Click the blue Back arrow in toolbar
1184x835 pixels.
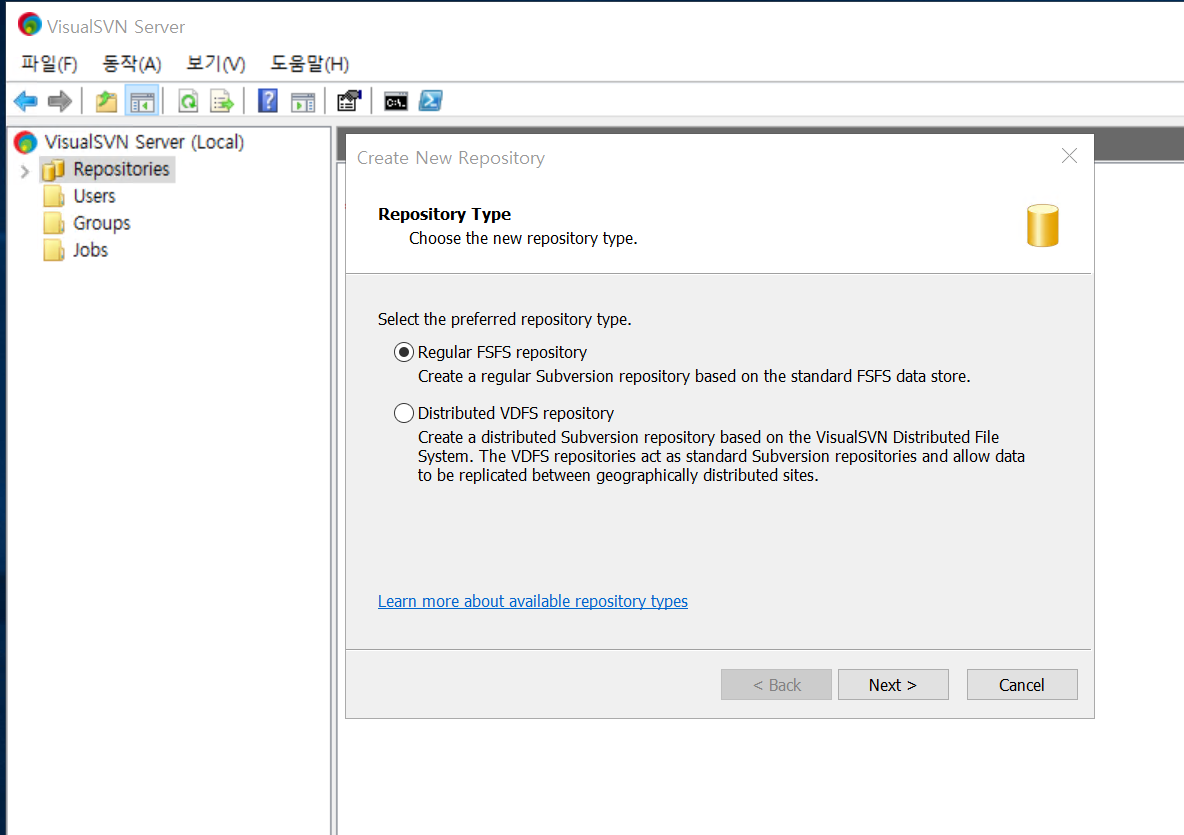pyautogui.click(x=26, y=100)
